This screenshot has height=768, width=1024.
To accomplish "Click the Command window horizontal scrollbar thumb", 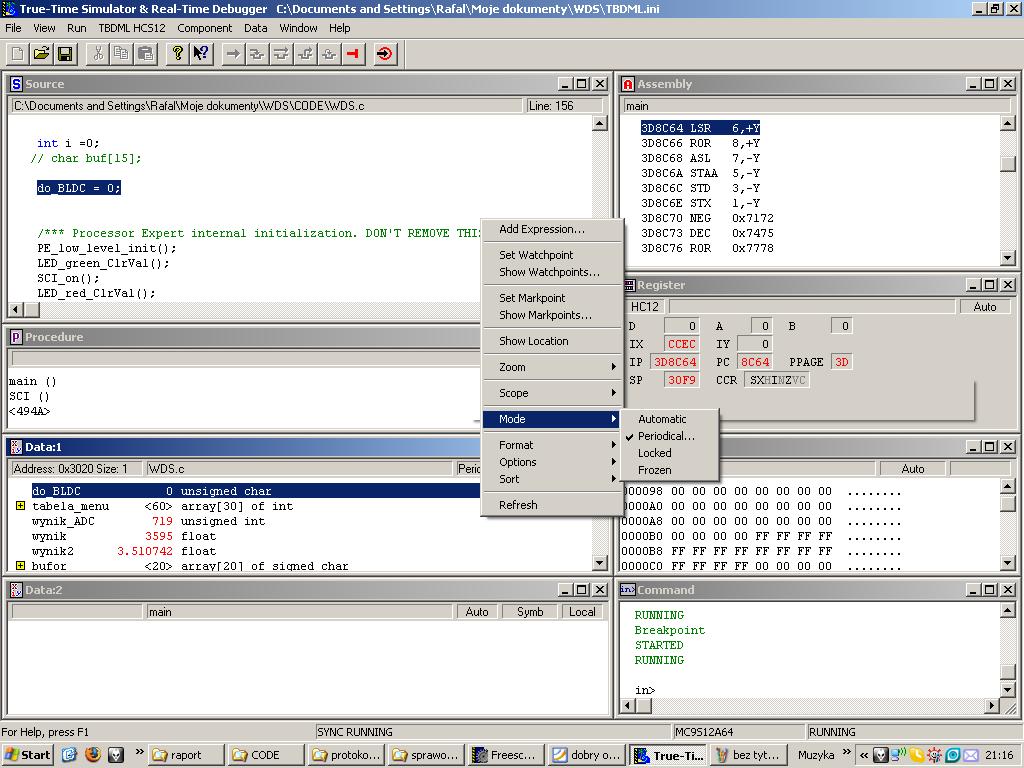I will [x=644, y=705].
